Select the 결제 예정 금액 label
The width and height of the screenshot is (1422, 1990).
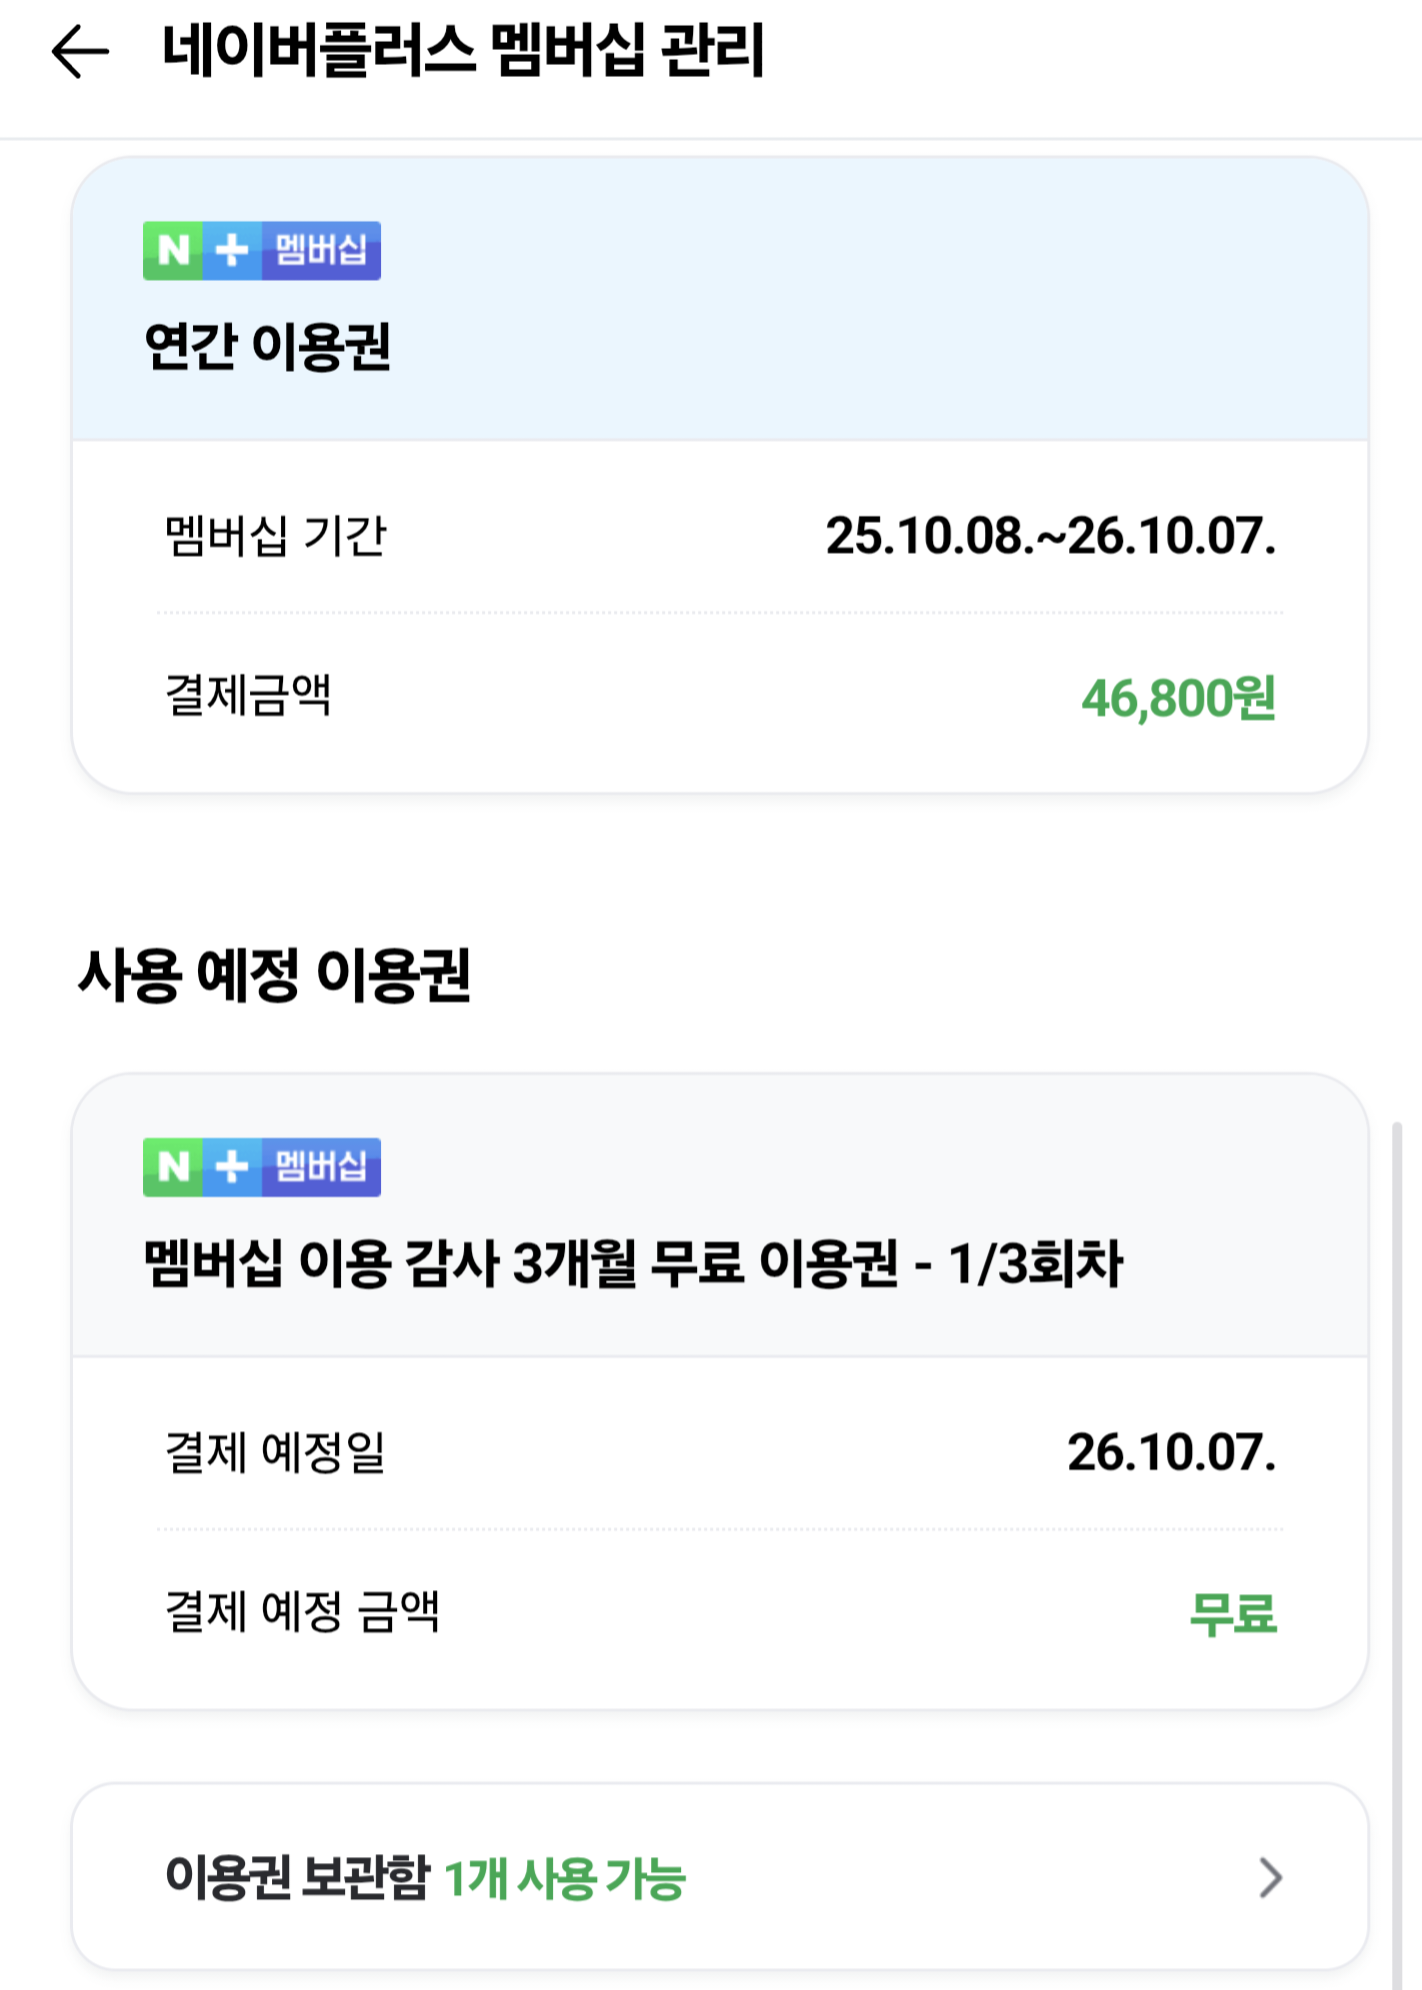pyautogui.click(x=302, y=1611)
